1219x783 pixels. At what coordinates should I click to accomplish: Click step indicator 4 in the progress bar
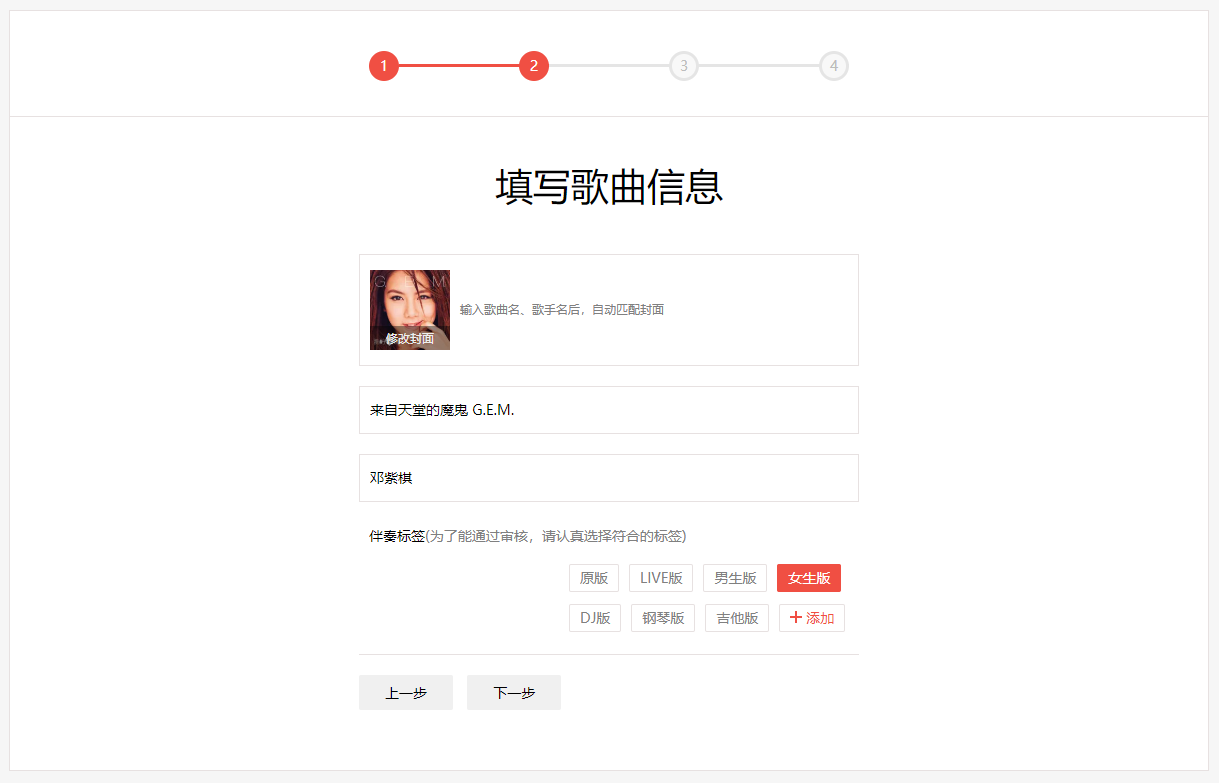834,66
